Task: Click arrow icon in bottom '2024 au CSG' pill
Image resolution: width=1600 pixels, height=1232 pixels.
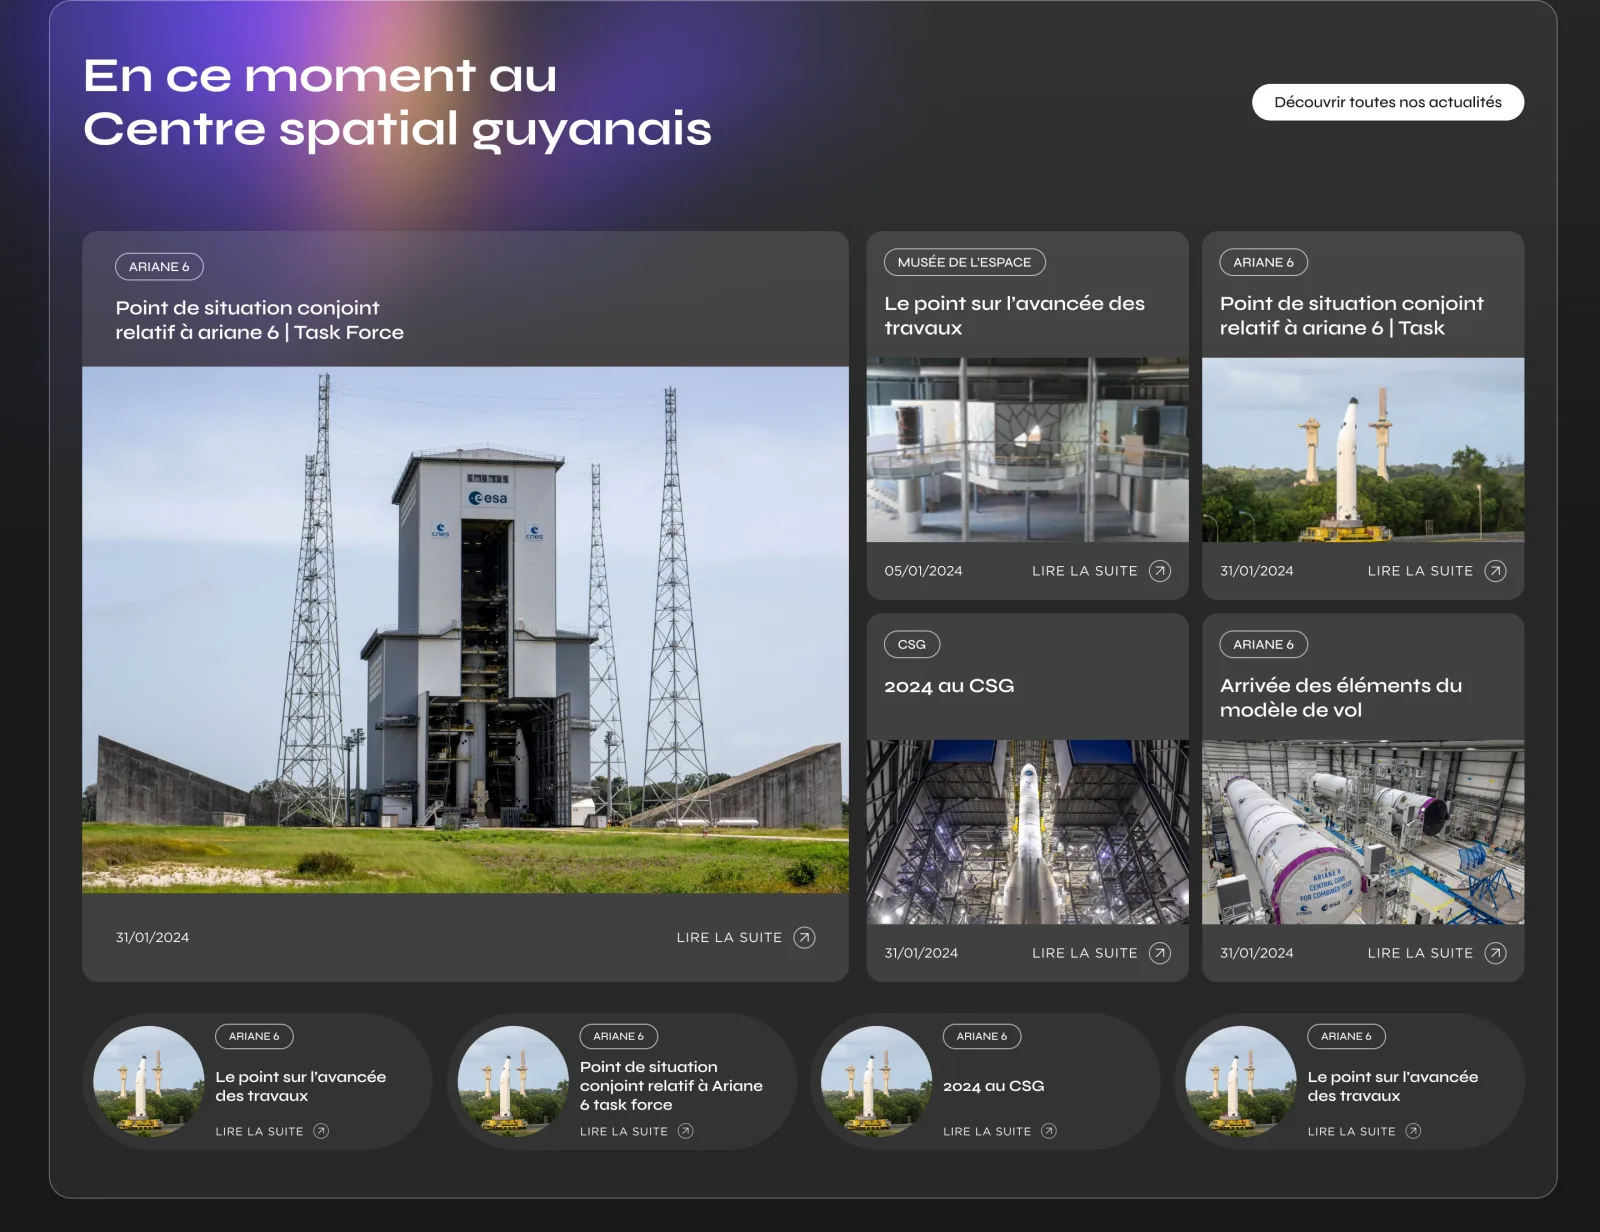Action: coord(1048,1131)
